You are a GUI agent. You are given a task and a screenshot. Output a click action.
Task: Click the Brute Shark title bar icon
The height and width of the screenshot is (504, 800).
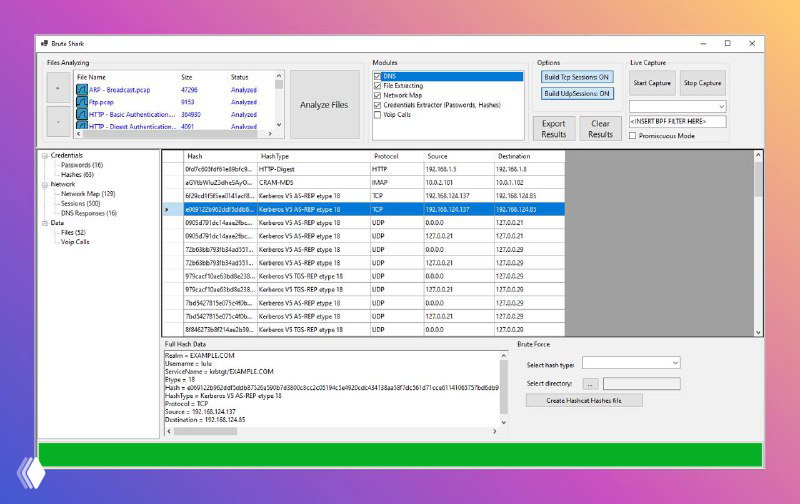tap(41, 43)
